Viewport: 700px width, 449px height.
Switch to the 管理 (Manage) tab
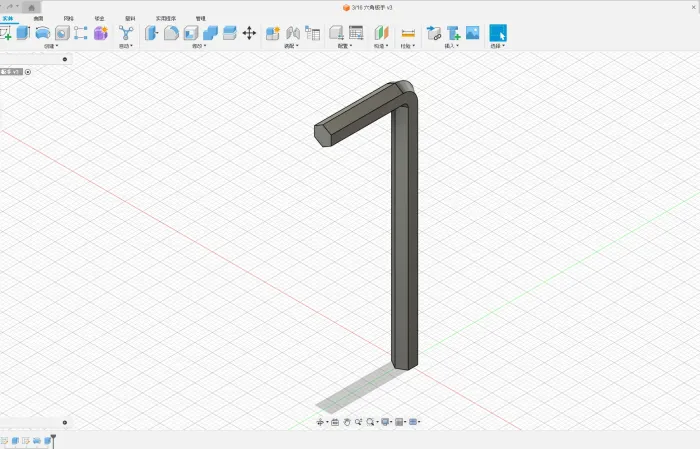click(x=200, y=18)
